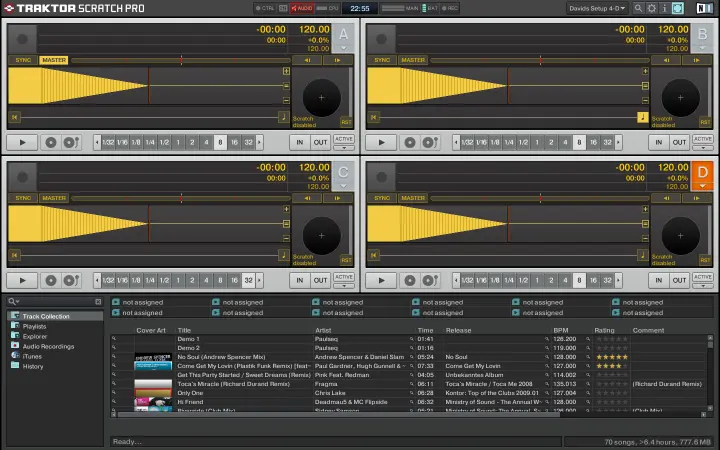Image resolution: width=720 pixels, height=450 pixels.
Task: Set loop IN point on Deck D
Action: pos(658,280)
